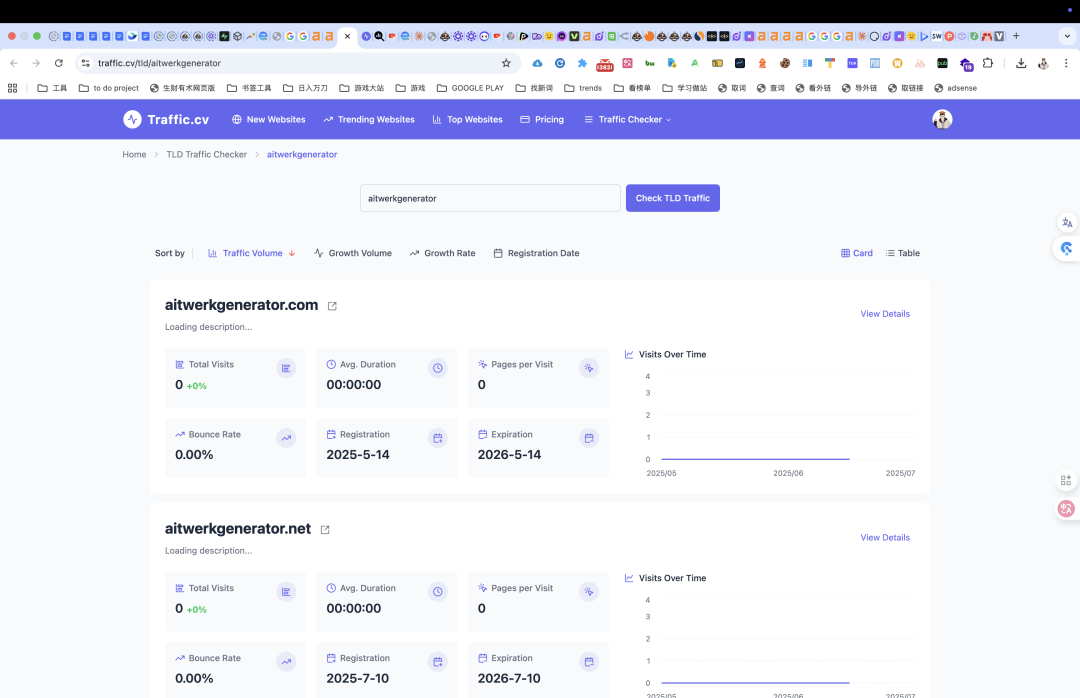
Task: Open the 生财有术网页版 bookmark
Action: click(183, 88)
